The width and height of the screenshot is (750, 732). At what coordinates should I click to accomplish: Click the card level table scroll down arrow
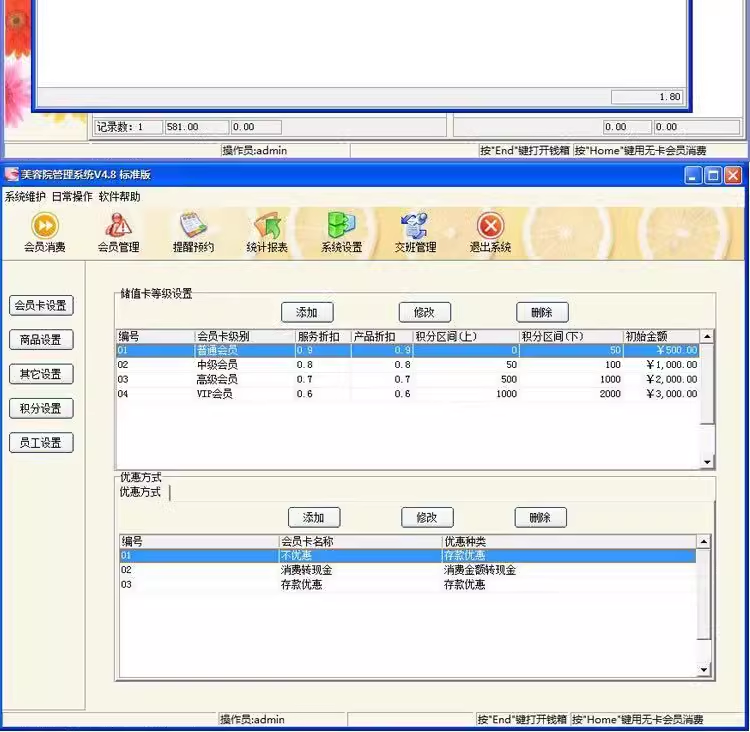707,462
